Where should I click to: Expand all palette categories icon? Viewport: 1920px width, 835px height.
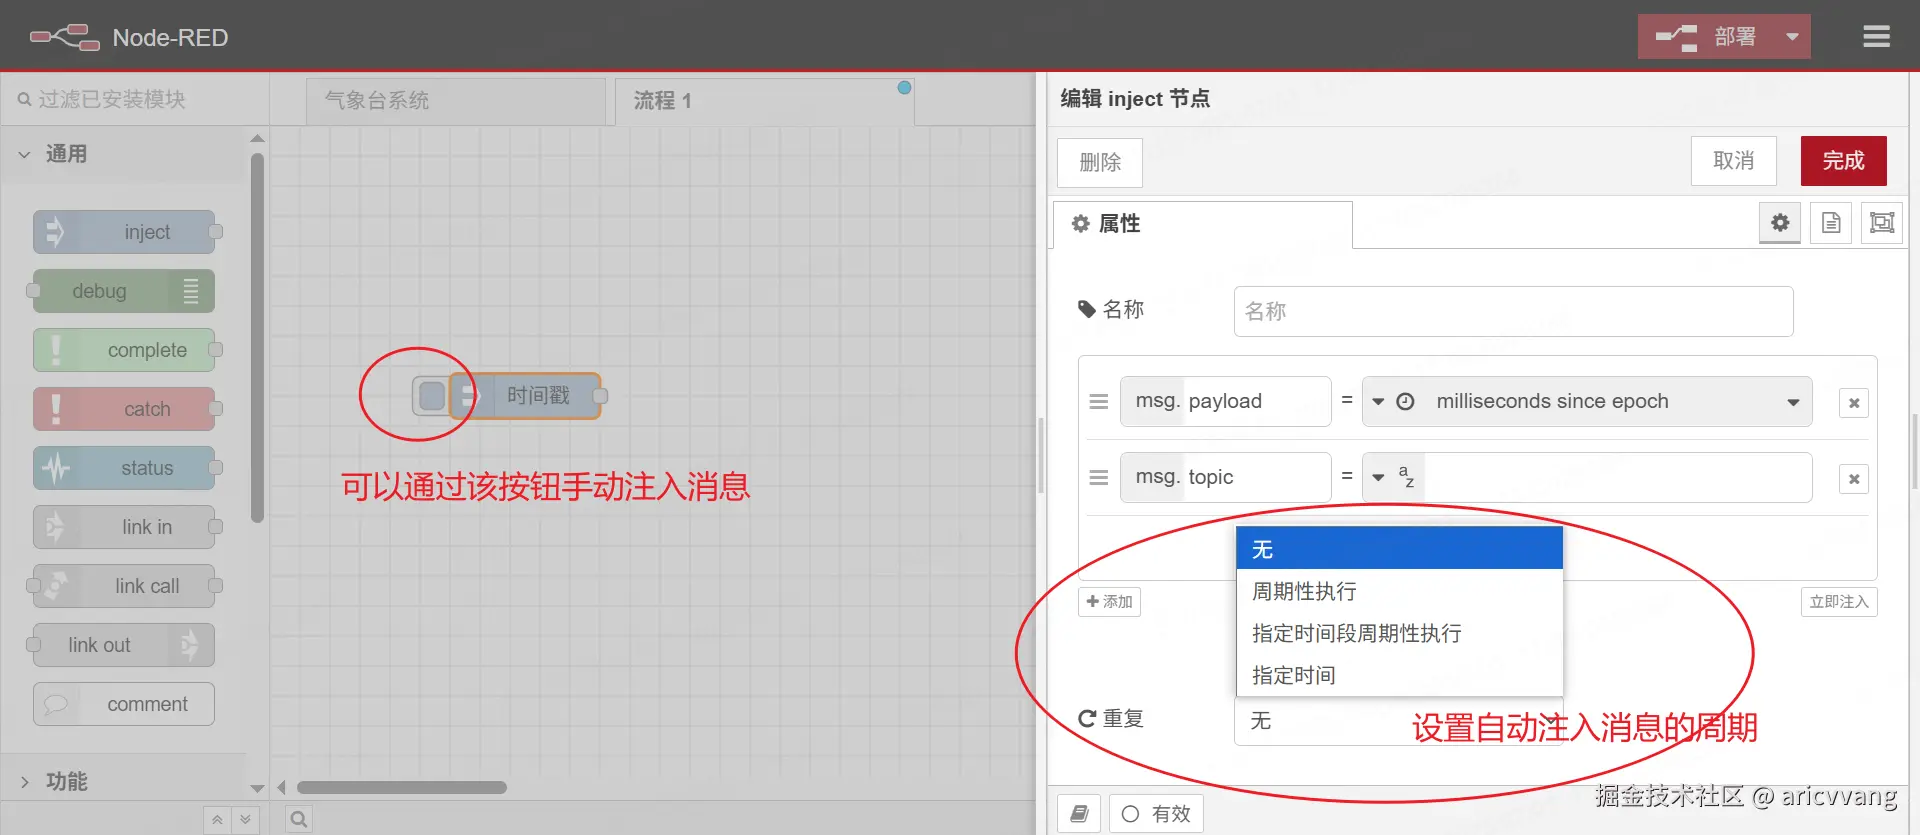pos(245,820)
